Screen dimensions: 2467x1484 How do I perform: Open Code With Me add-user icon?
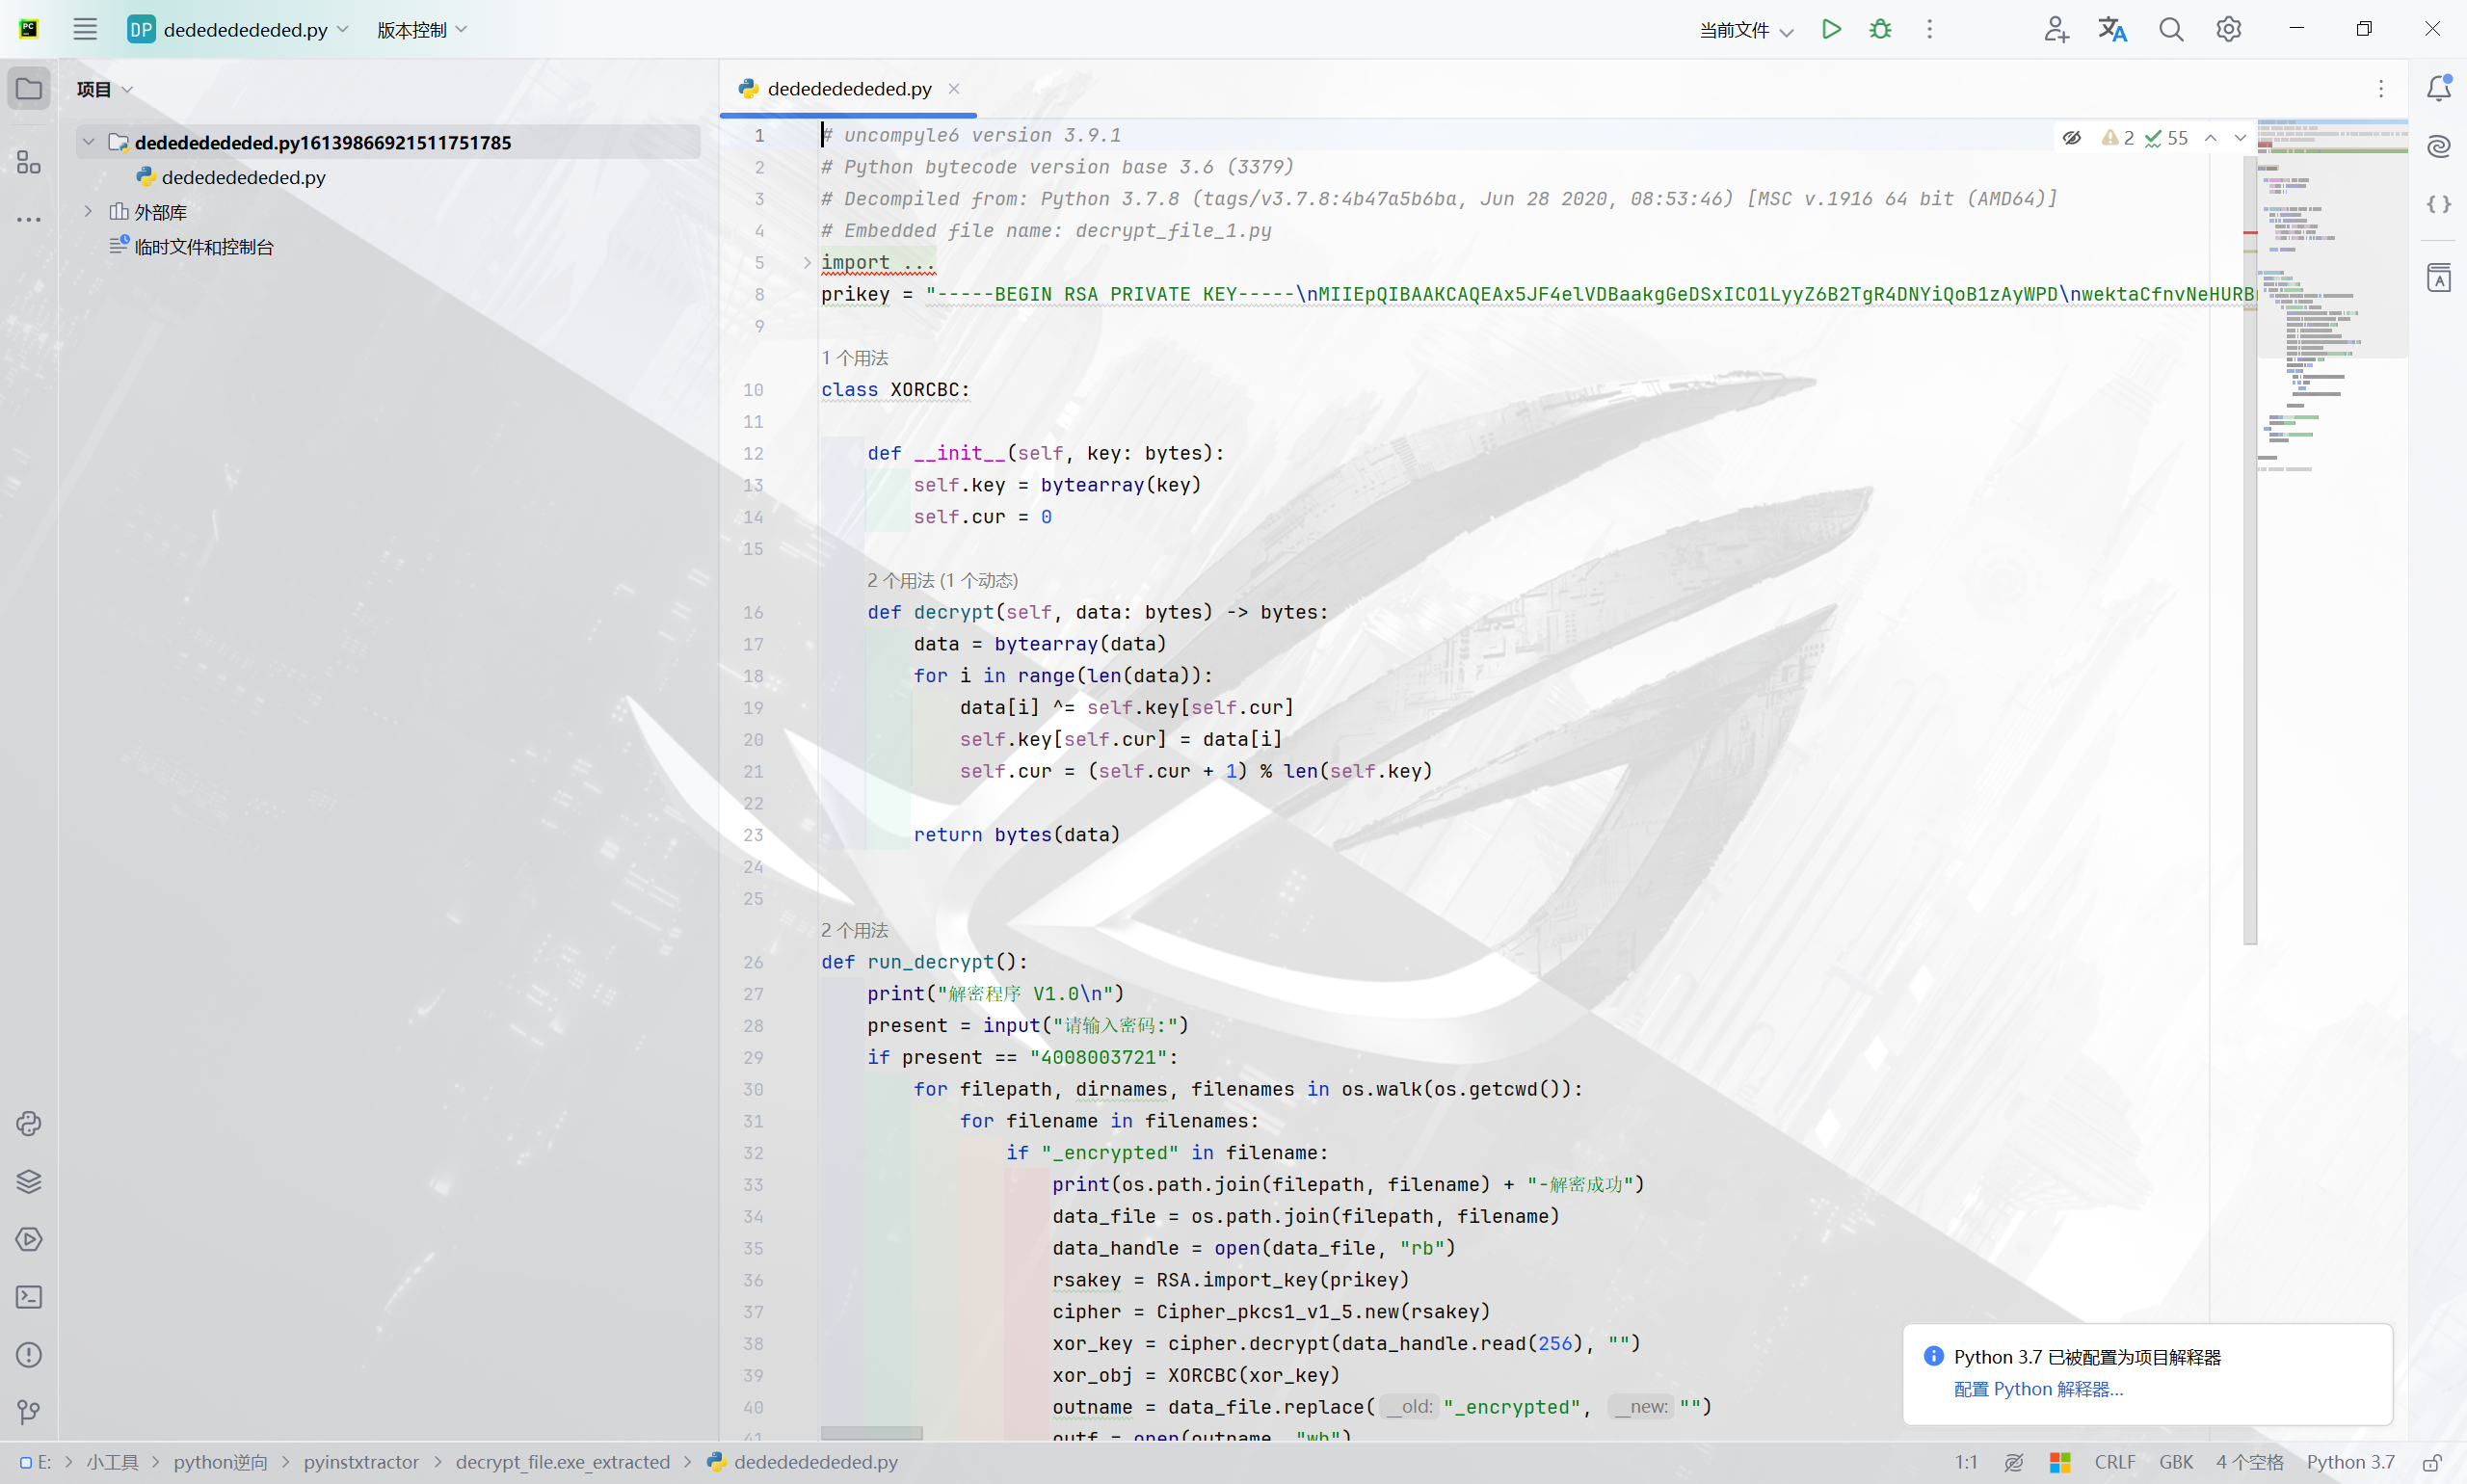(x=2055, y=29)
